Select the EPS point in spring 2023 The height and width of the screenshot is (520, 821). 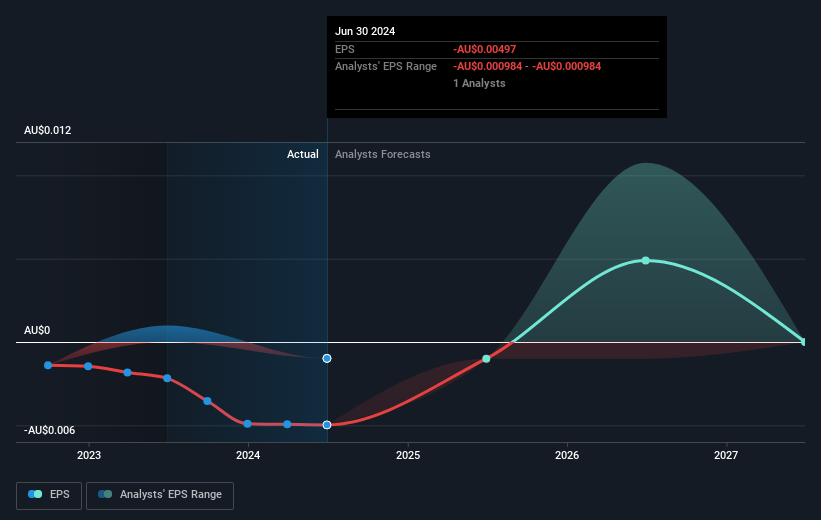(x=127, y=372)
